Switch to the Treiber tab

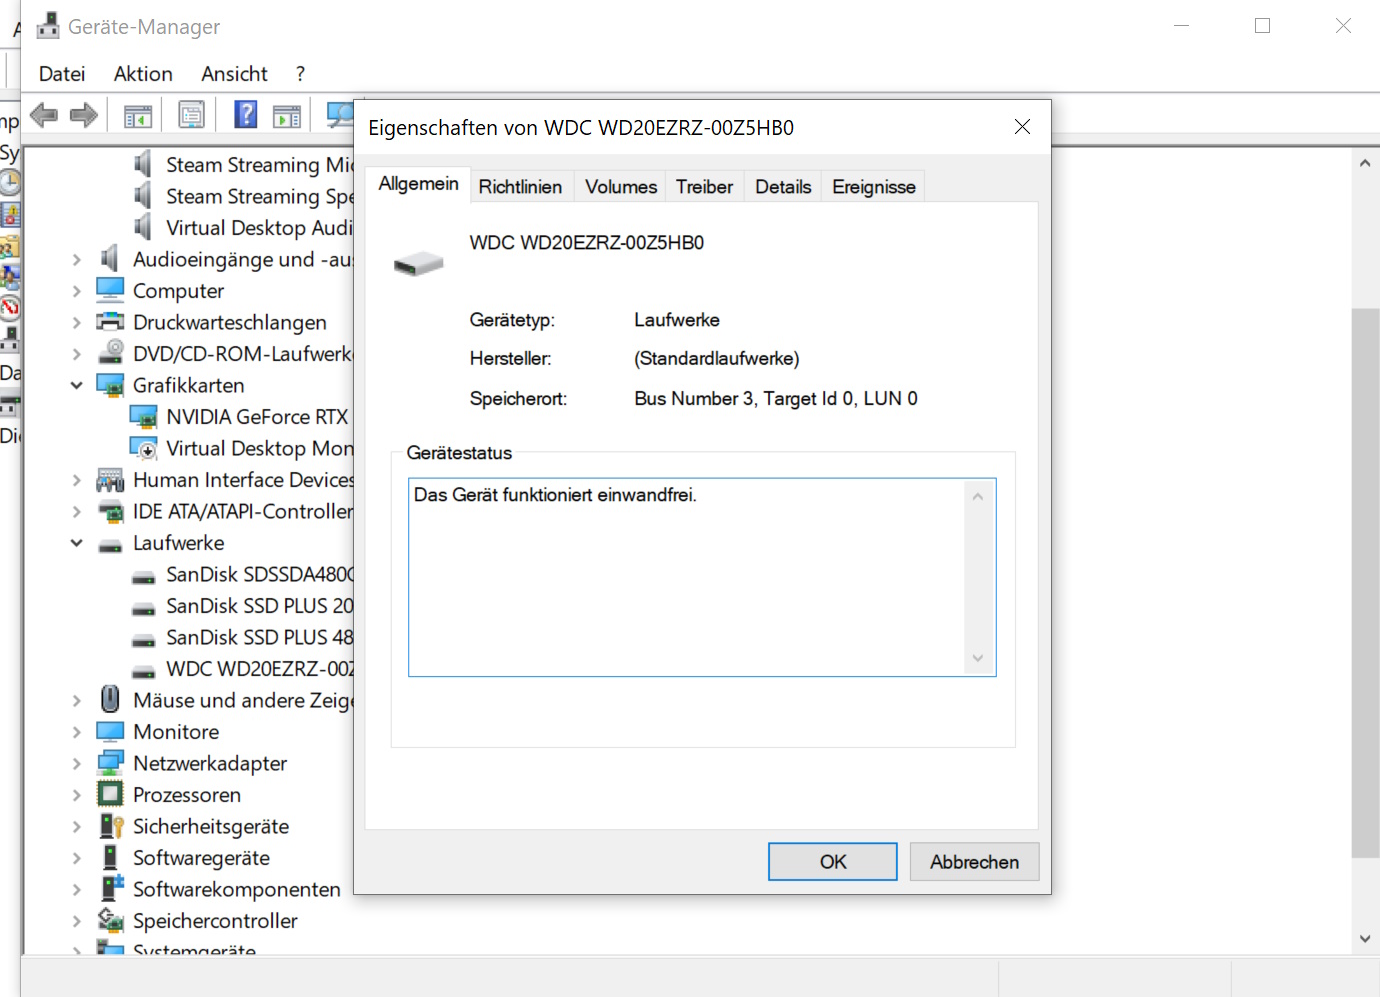tap(704, 187)
